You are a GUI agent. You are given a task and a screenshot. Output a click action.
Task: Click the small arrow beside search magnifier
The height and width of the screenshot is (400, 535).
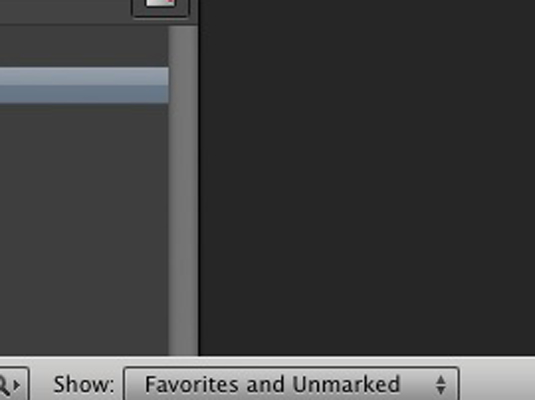pyautogui.click(x=16, y=385)
